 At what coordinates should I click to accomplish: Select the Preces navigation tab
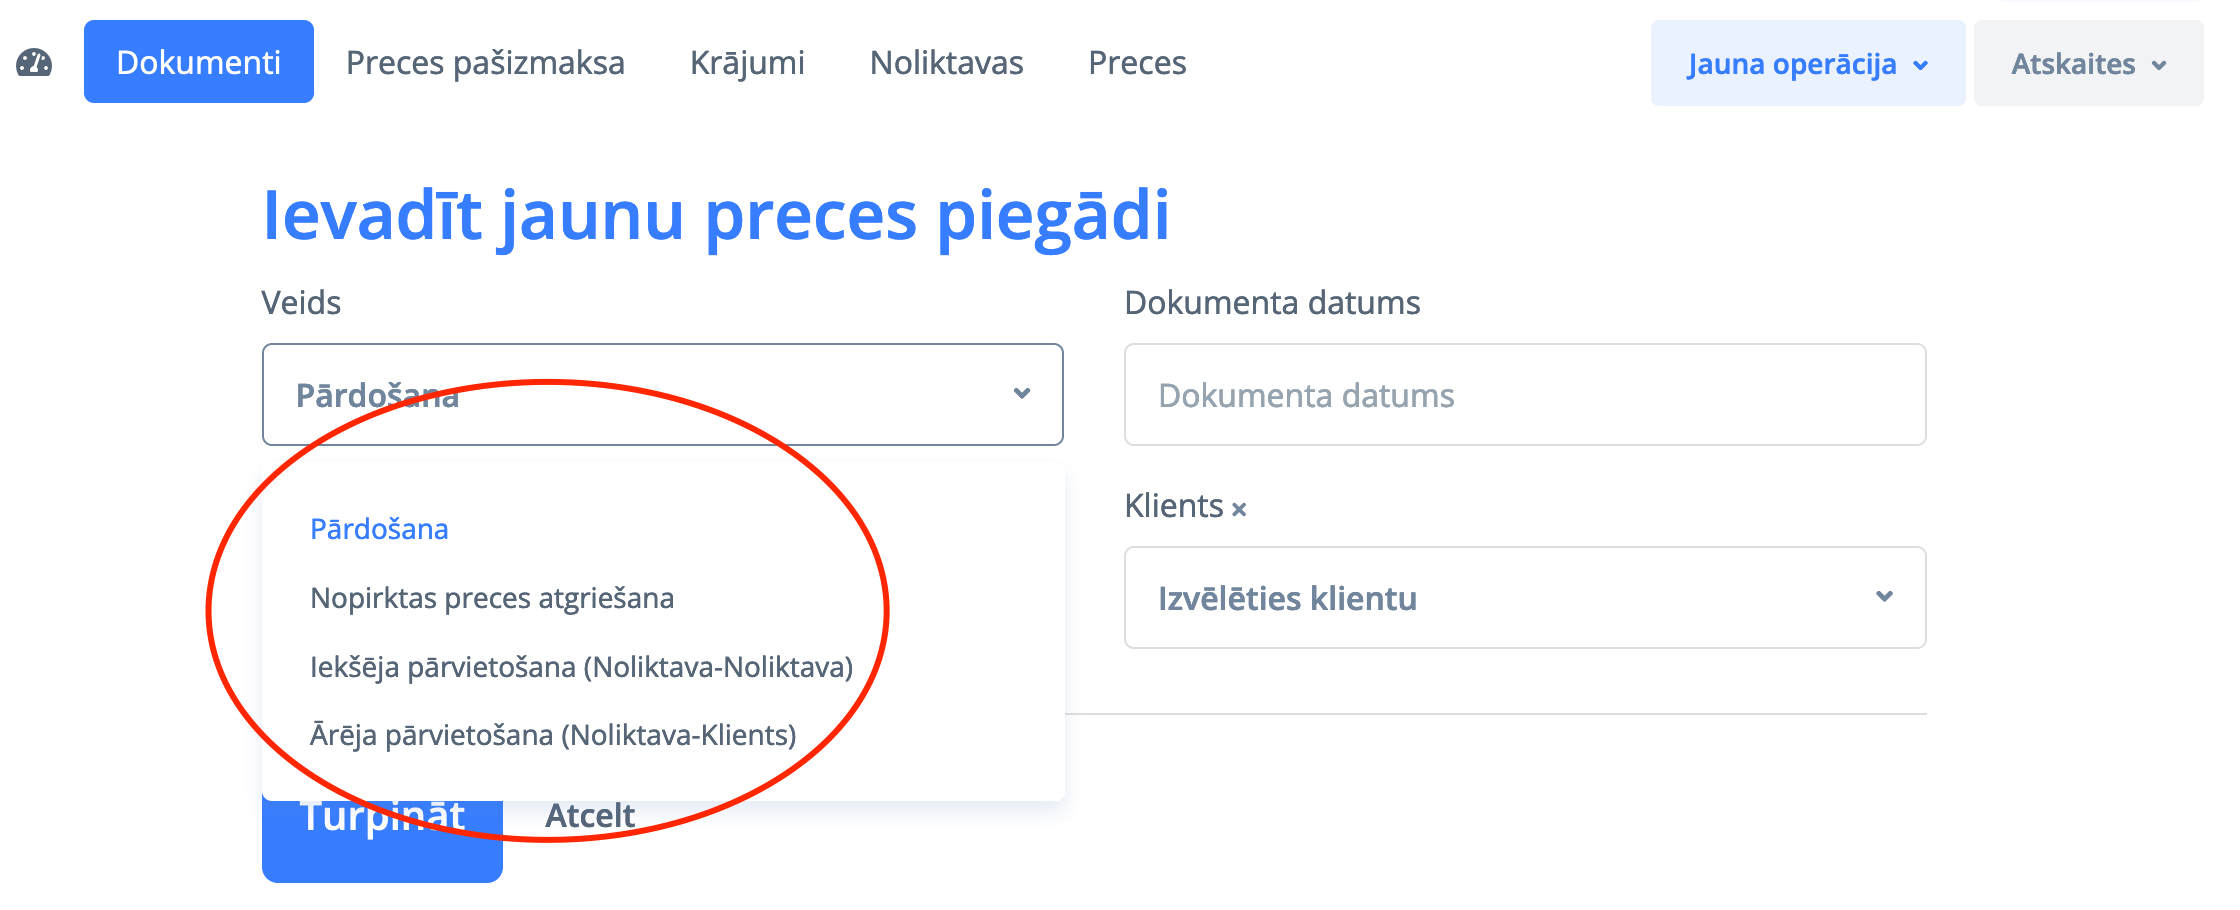pyautogui.click(x=1137, y=63)
